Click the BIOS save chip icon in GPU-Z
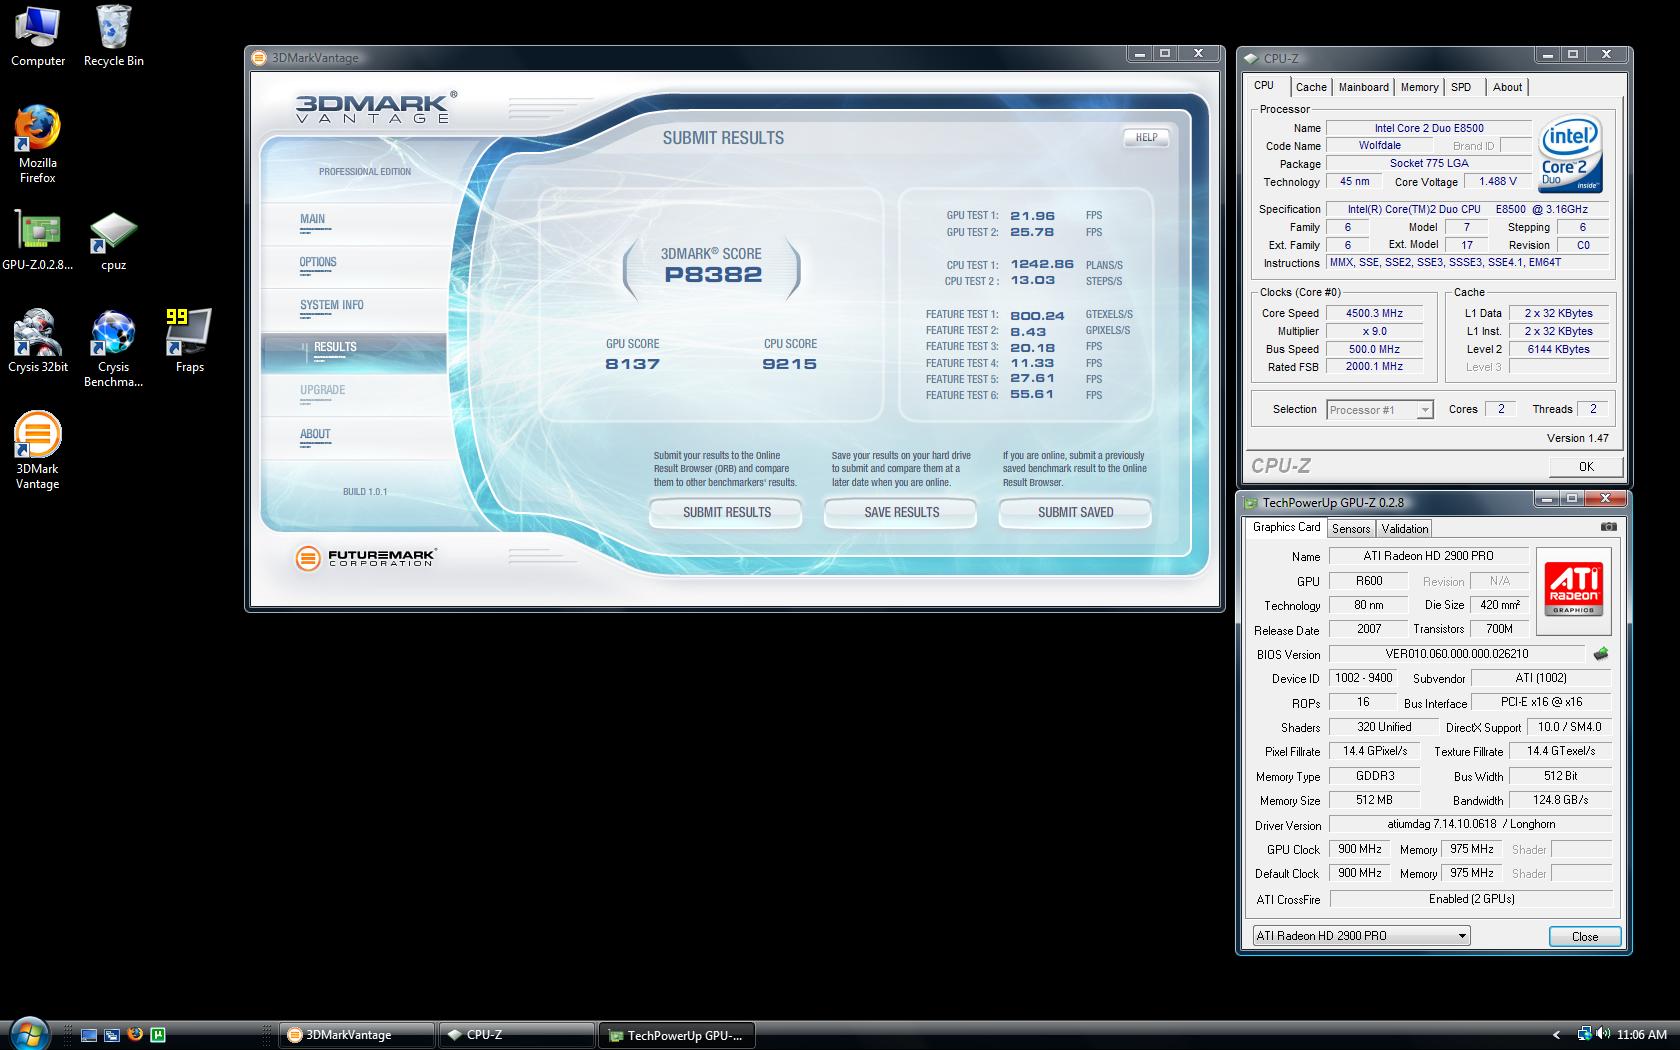The width and height of the screenshot is (1680, 1050). pos(1601,654)
